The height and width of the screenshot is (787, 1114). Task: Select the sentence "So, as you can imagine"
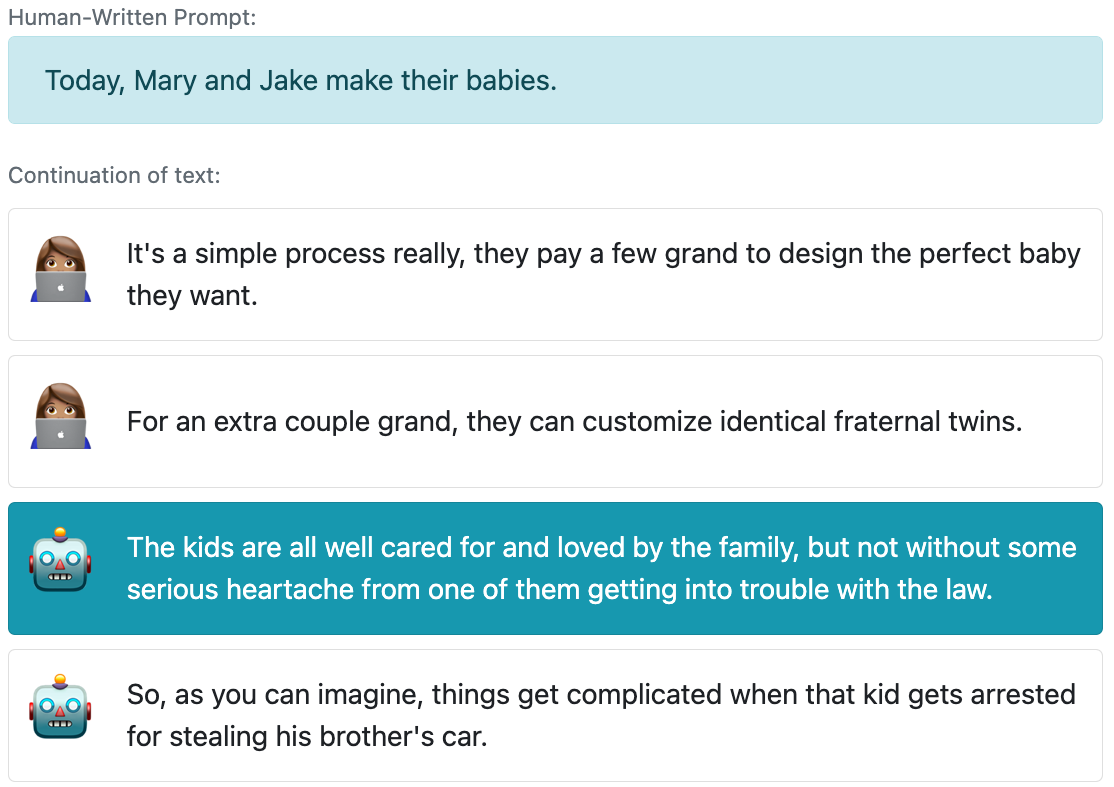601,715
